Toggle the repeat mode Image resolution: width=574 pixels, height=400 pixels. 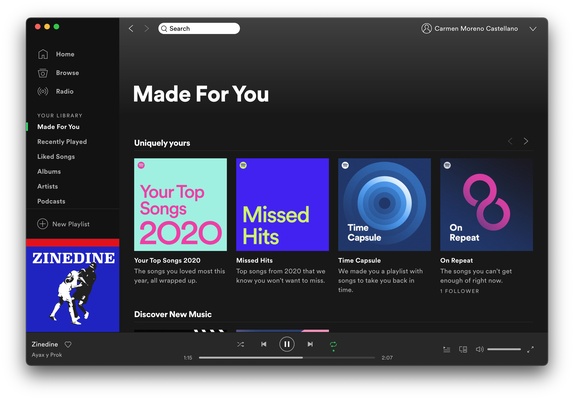(333, 345)
